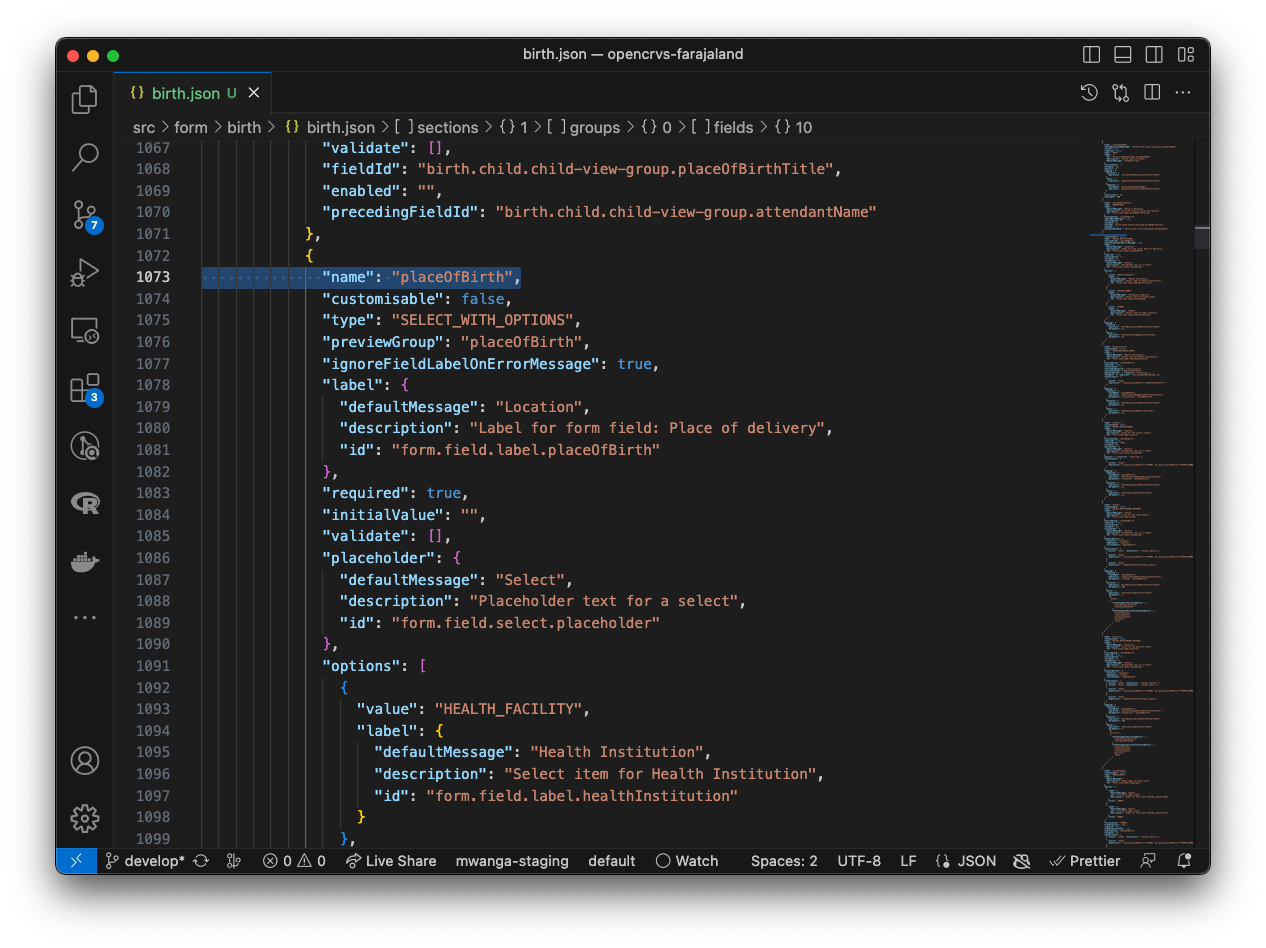The width and height of the screenshot is (1266, 948).
Task: Click the Live Share status button
Action: pos(391,861)
